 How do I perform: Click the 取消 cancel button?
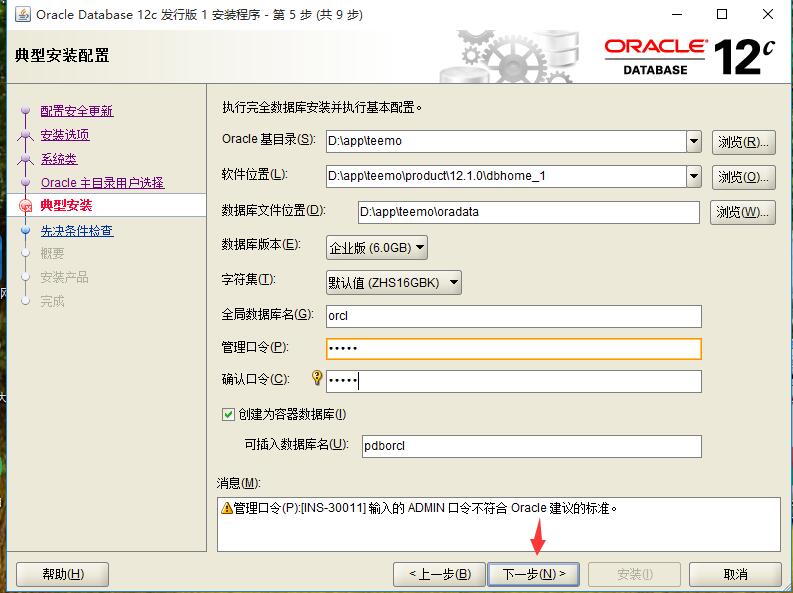click(x=735, y=574)
